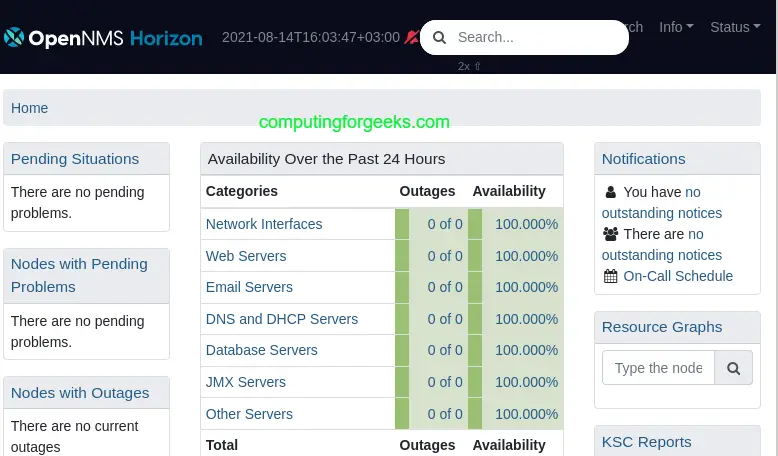Open the Notifications panel link

pos(644,159)
